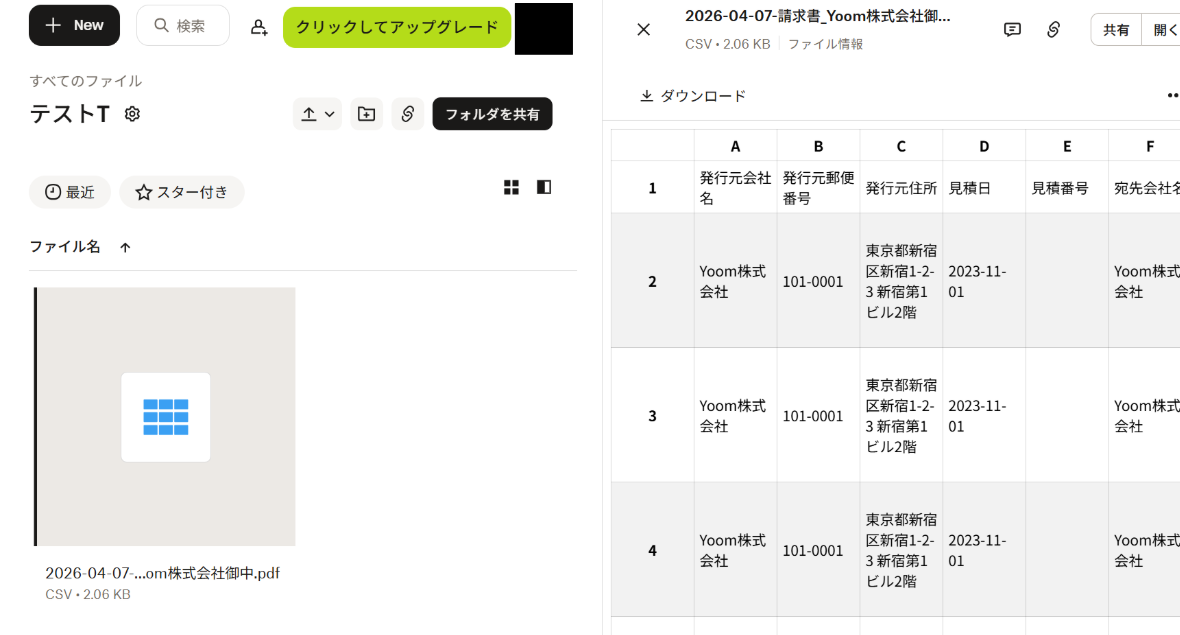Viewport: 1180px width, 635px height.
Task: Open comments panel icon in preview
Action: (x=1012, y=30)
